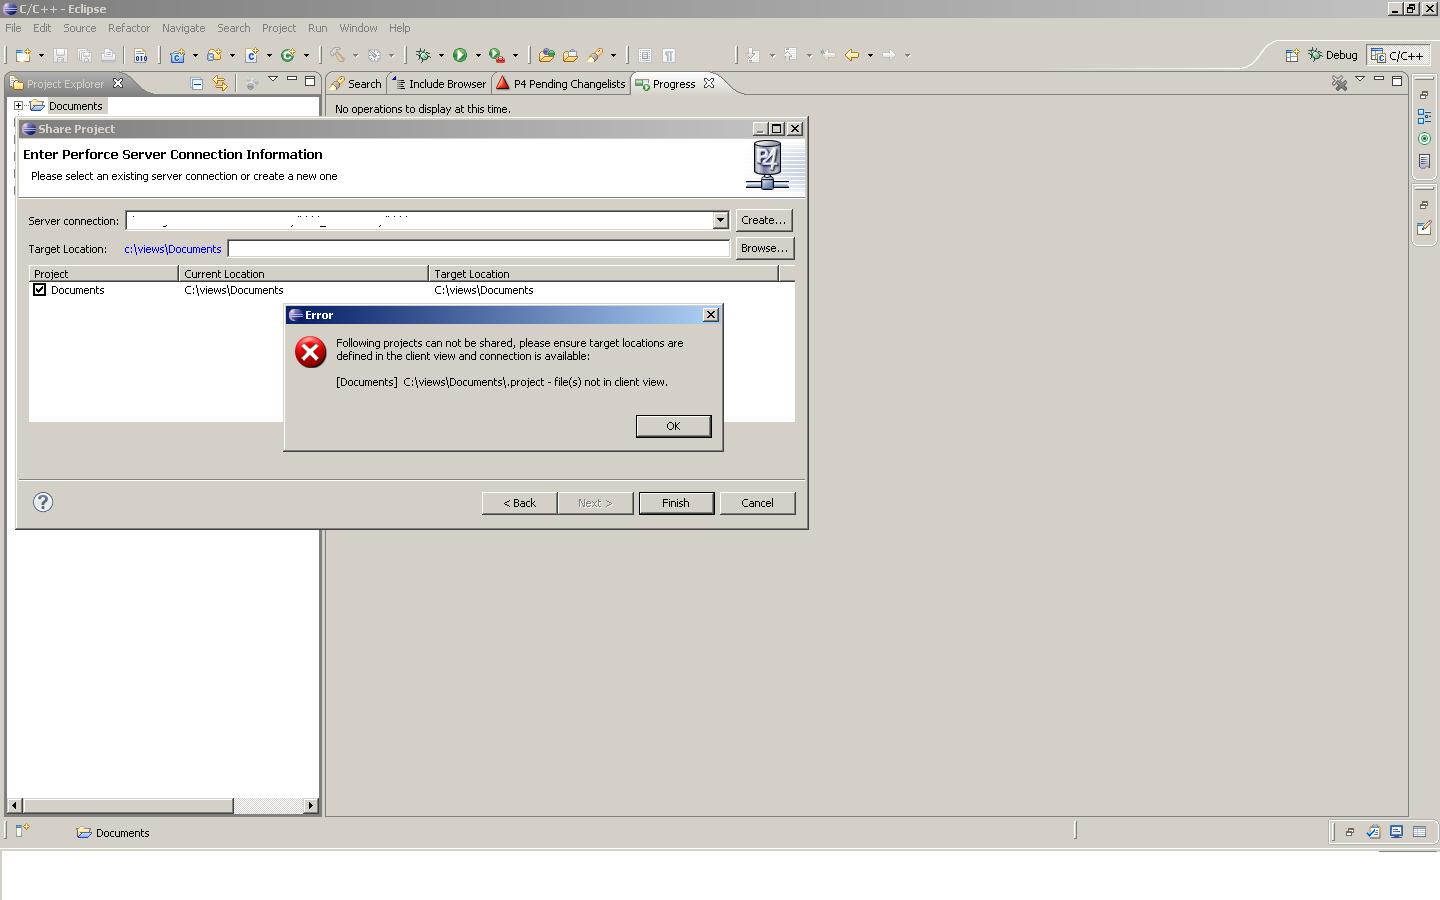Click the Tasks icon in right trim
The height and width of the screenshot is (900, 1440).
pyautogui.click(x=1424, y=161)
